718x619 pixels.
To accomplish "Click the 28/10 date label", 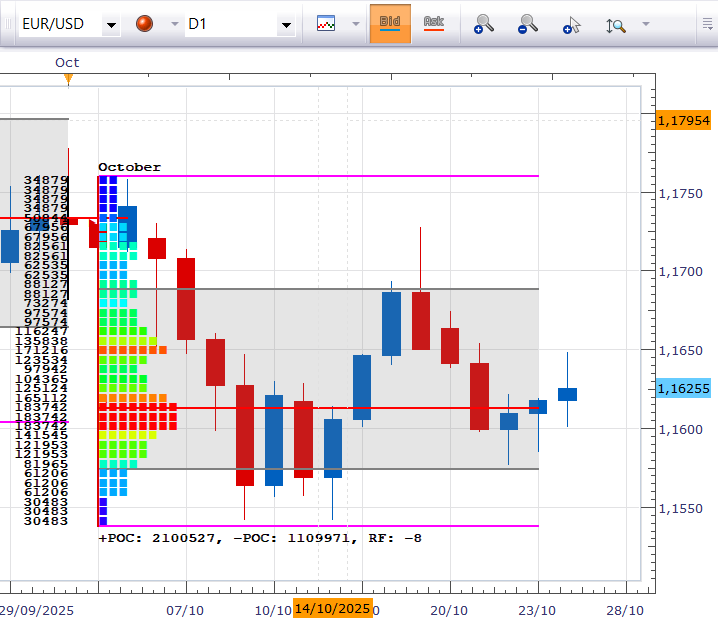I will point(625,610).
